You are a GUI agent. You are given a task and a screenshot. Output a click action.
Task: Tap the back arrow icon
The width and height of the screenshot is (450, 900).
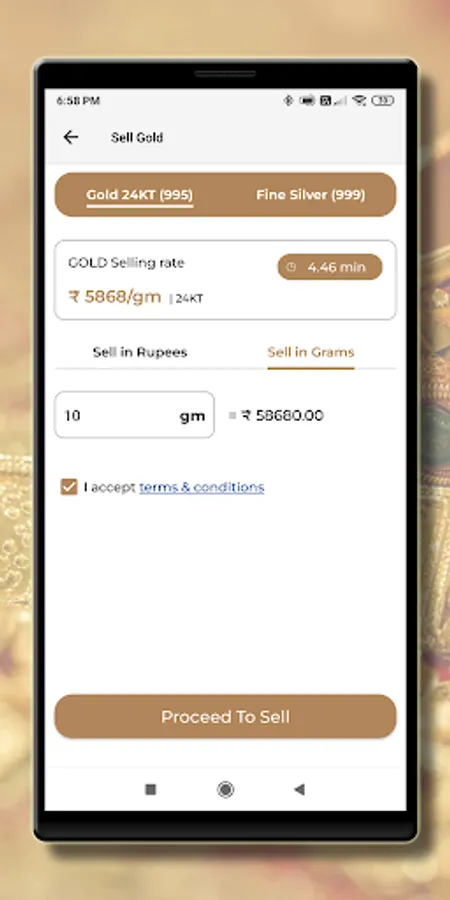point(71,137)
